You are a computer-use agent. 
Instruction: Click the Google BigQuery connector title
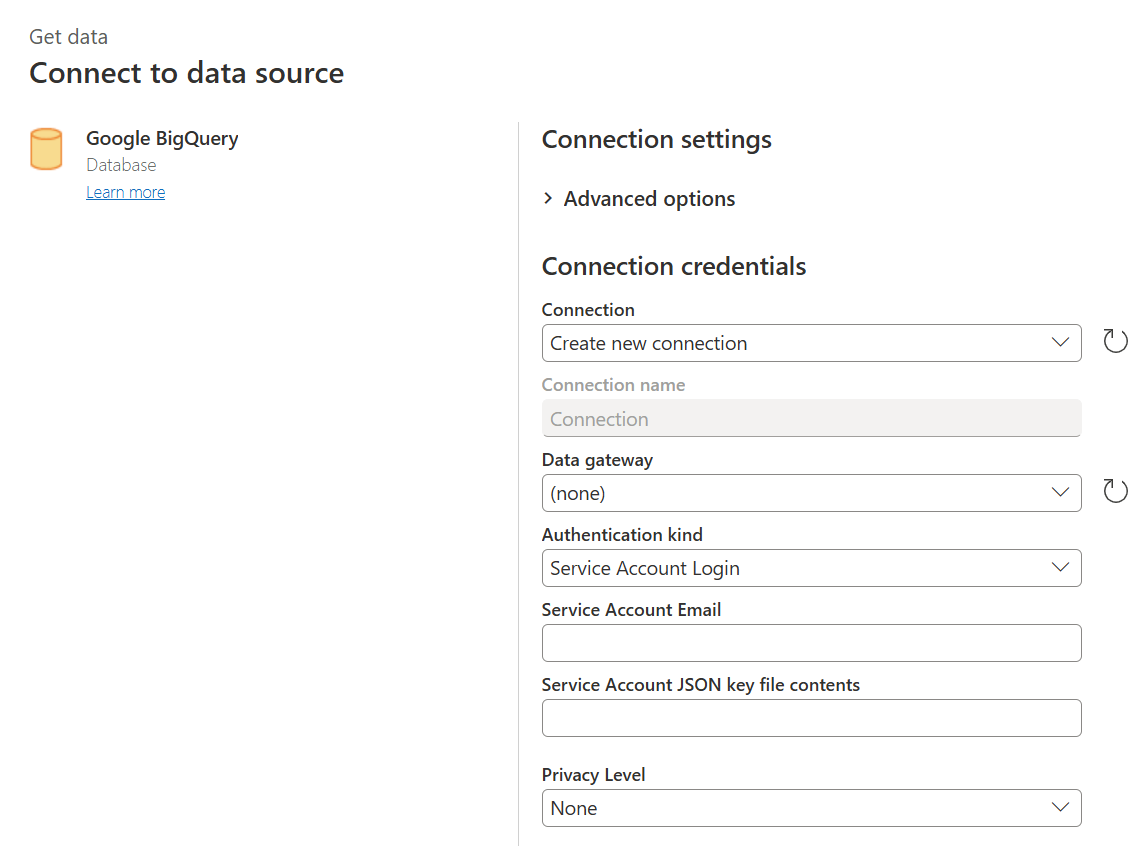click(162, 139)
